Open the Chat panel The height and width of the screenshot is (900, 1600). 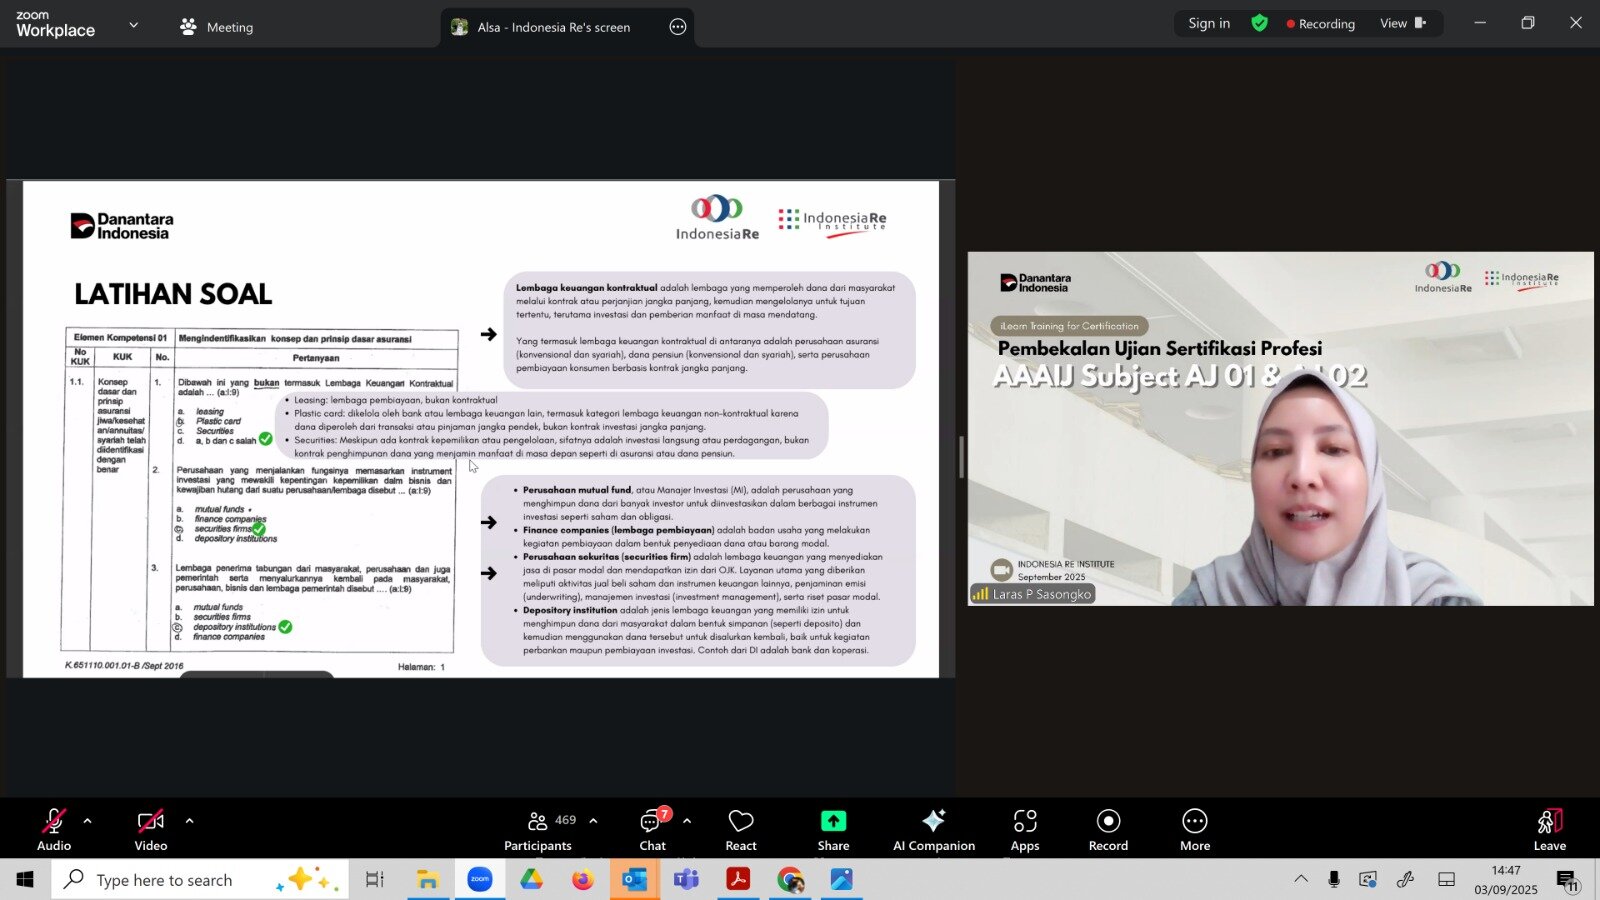(653, 829)
